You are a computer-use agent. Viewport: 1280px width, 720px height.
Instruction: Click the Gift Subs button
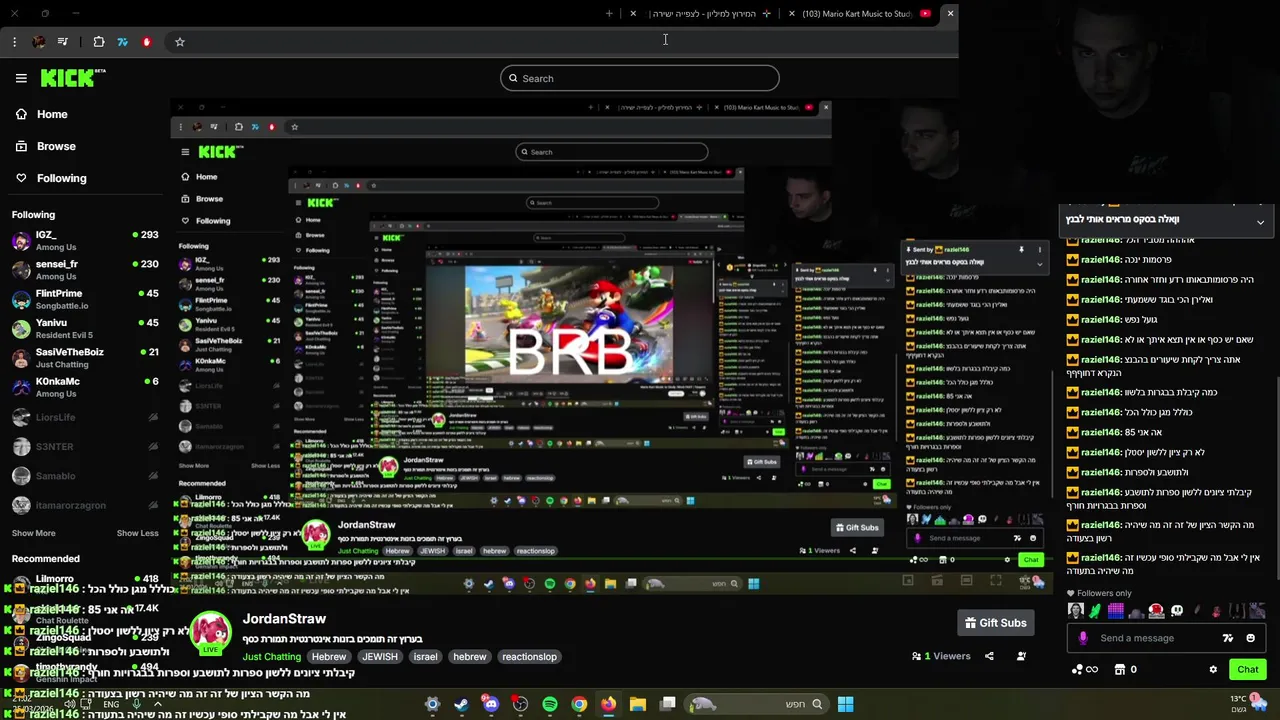pos(995,623)
